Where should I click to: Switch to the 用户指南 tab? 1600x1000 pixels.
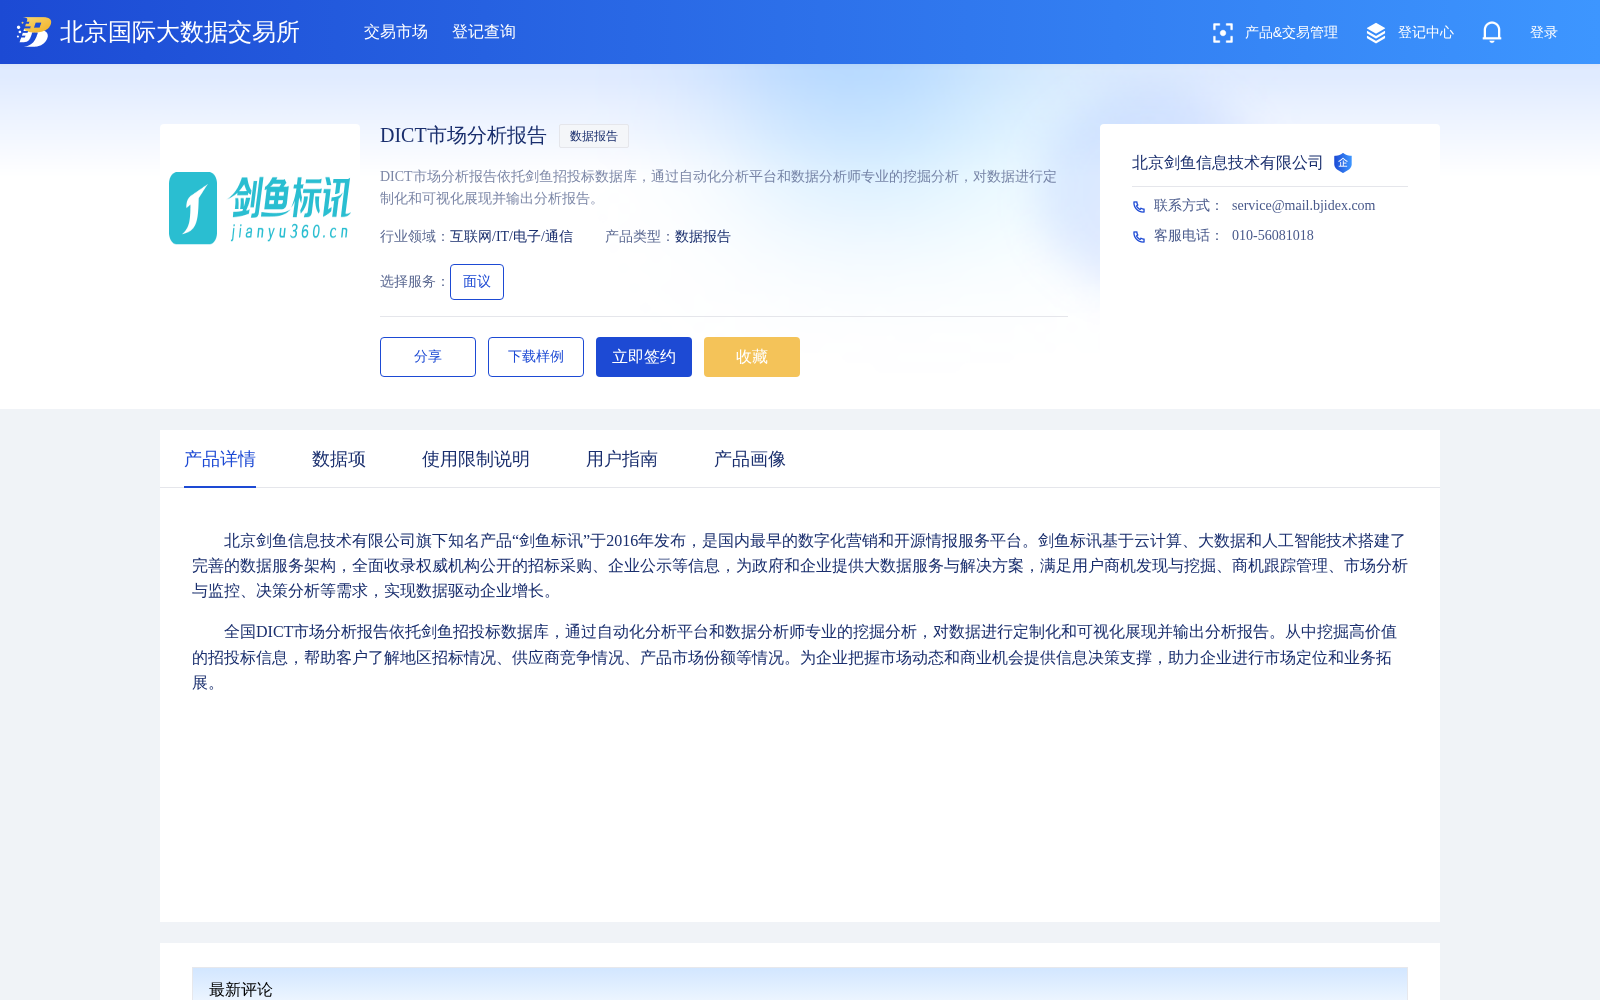coord(622,459)
